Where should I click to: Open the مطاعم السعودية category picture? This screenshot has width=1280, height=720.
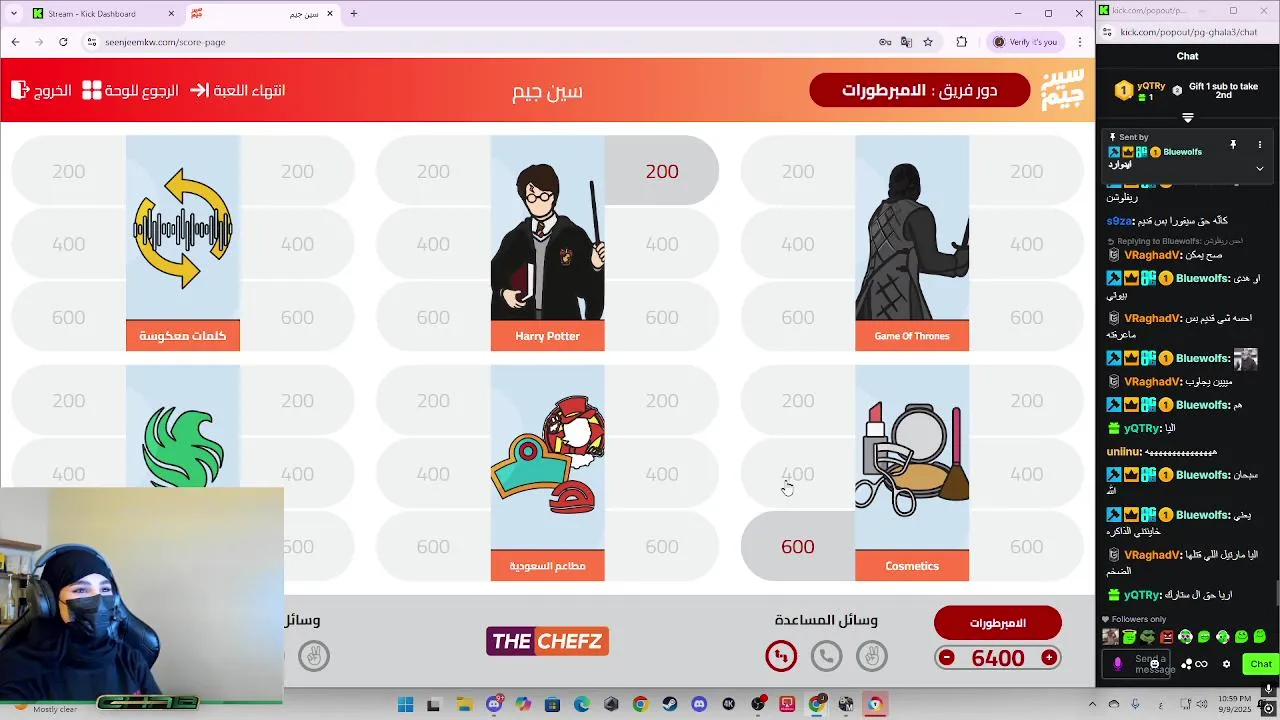click(547, 457)
